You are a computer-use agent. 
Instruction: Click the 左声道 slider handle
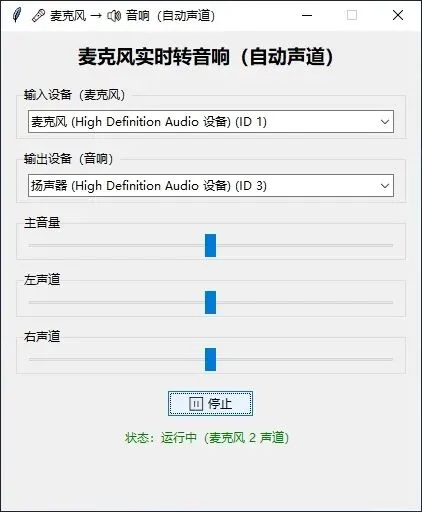point(210,302)
